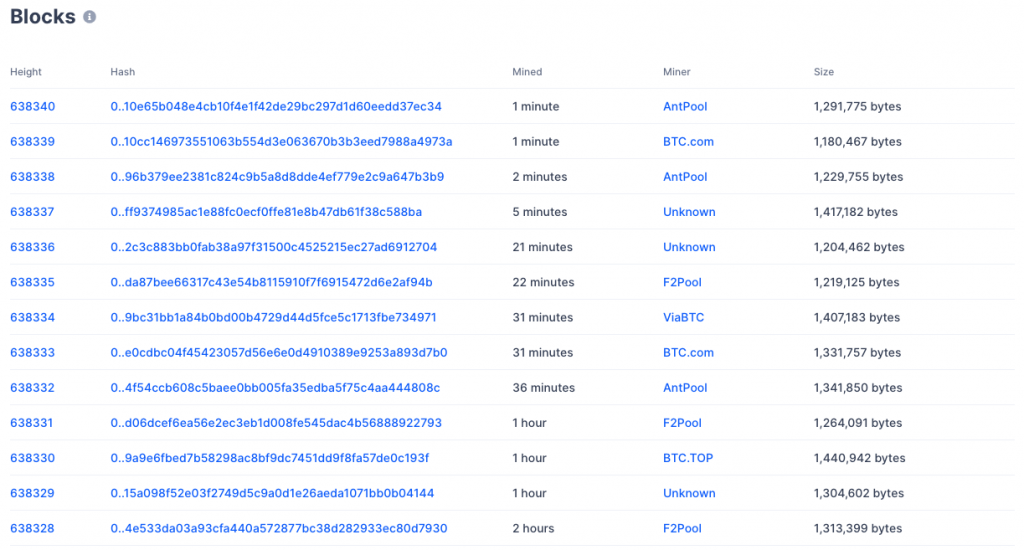
Task: Select the size value 1,229,755 bytes
Action: 859,177
